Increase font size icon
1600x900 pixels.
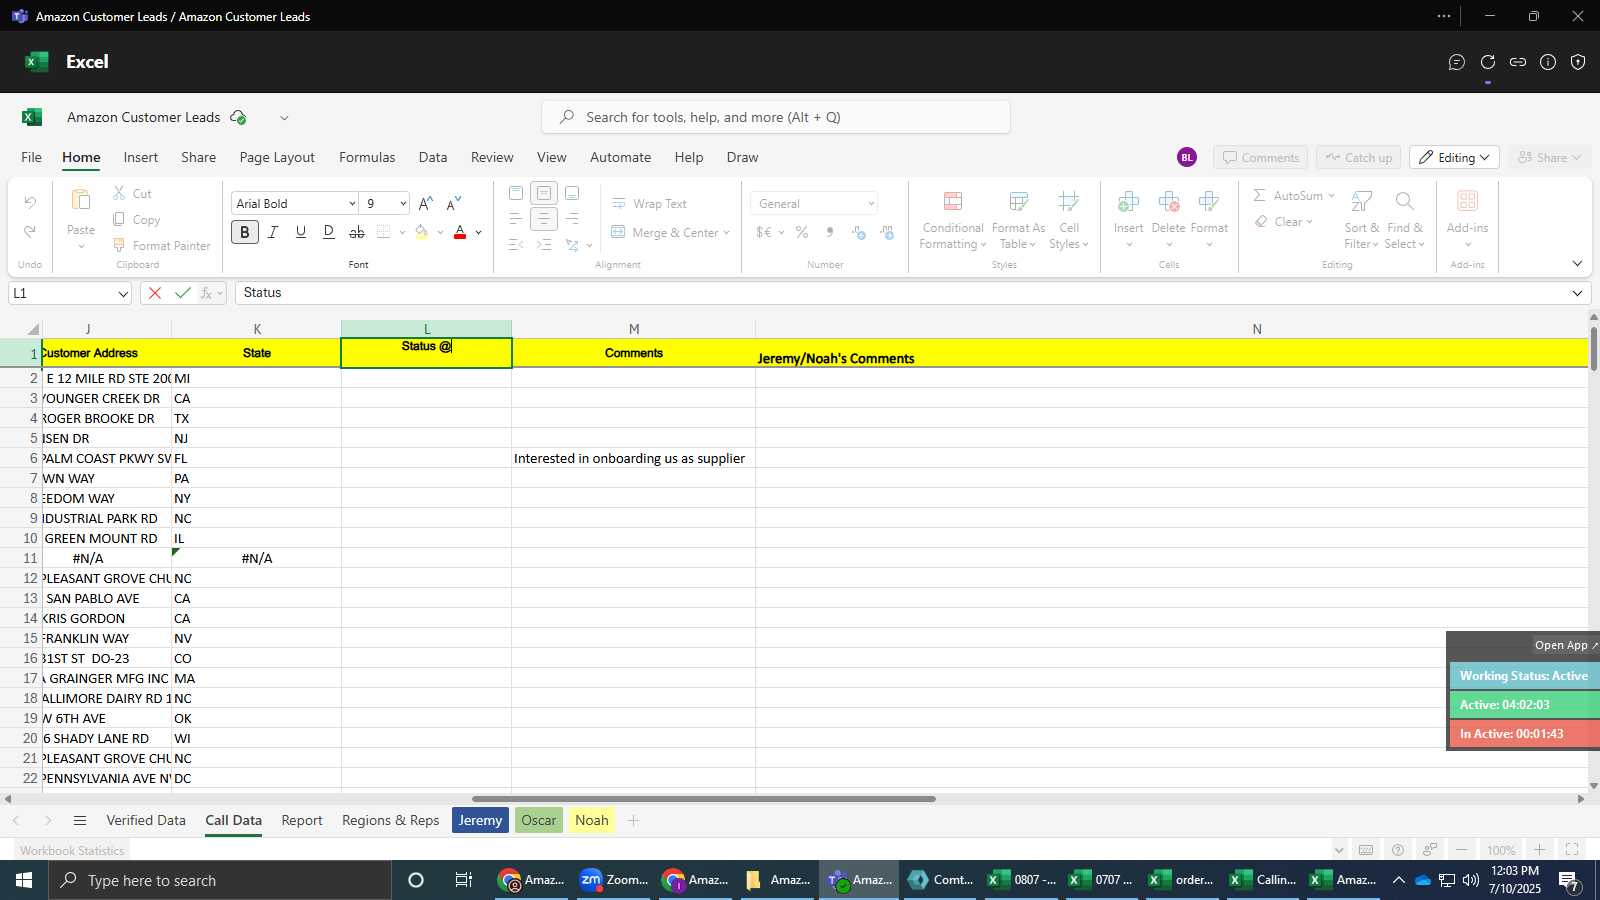(426, 204)
